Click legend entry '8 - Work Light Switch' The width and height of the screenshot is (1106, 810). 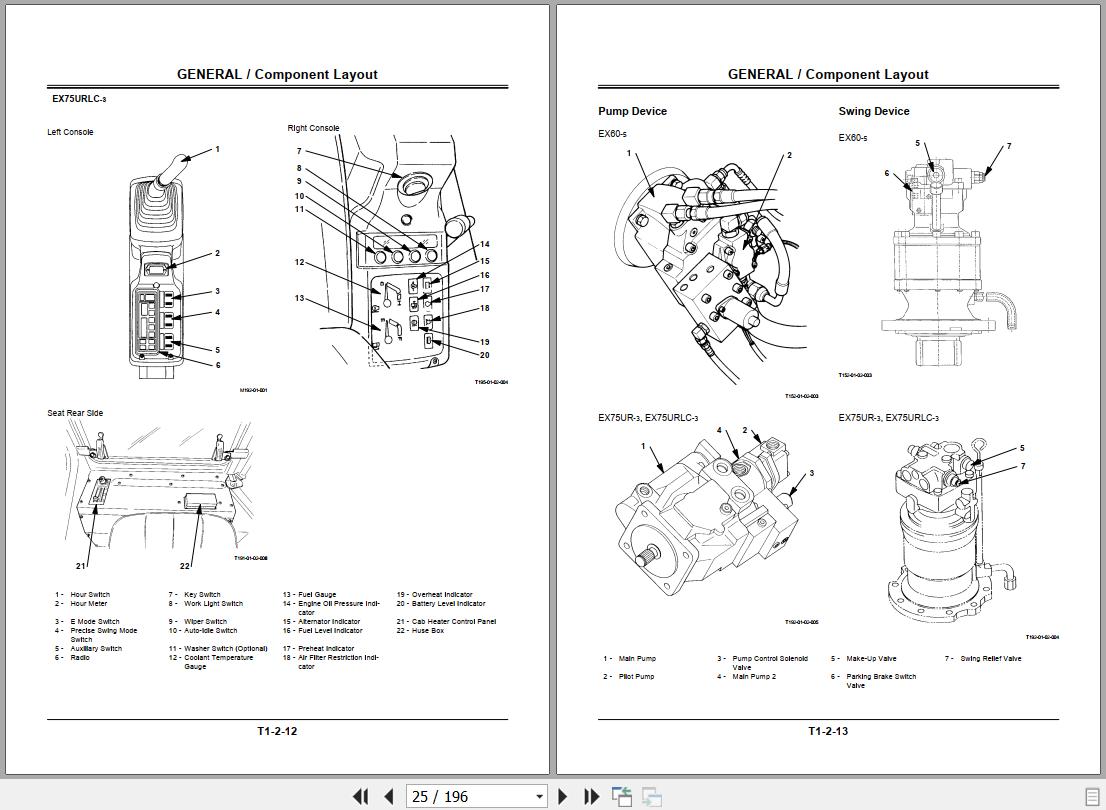[205, 604]
